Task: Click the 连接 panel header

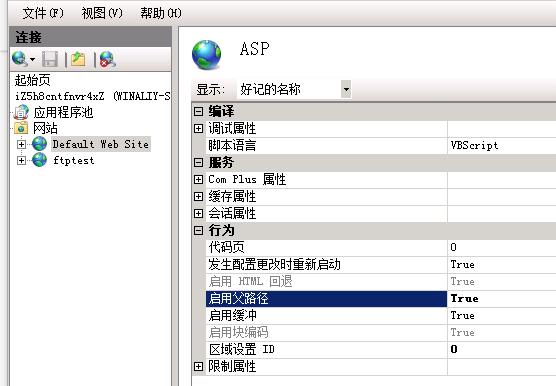Action: click(x=90, y=37)
